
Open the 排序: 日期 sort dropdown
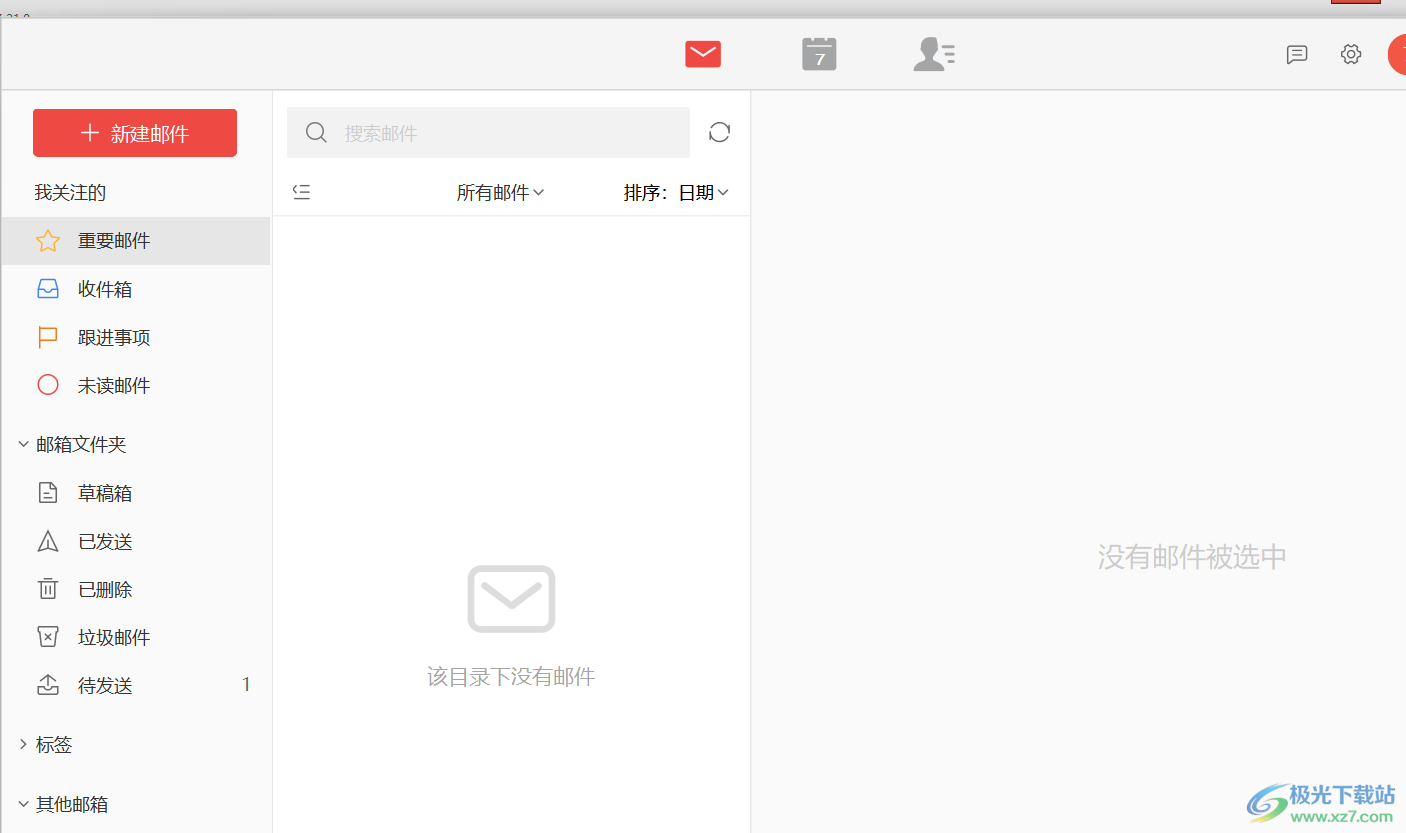pyautogui.click(x=676, y=192)
